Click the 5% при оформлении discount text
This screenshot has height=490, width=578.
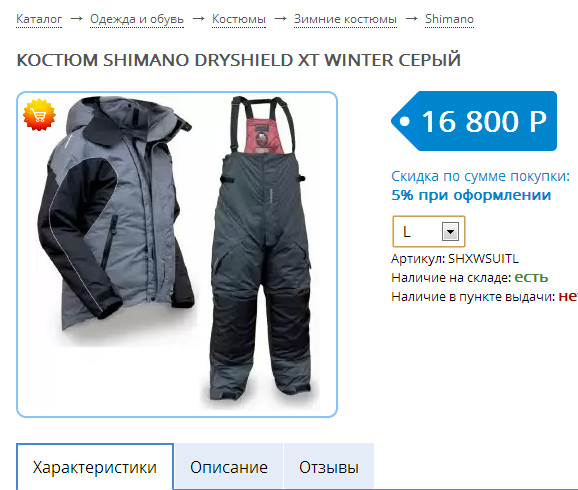click(x=471, y=195)
